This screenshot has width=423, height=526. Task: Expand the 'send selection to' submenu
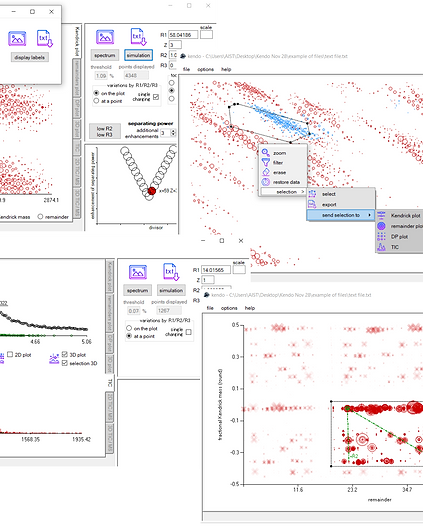340,215
